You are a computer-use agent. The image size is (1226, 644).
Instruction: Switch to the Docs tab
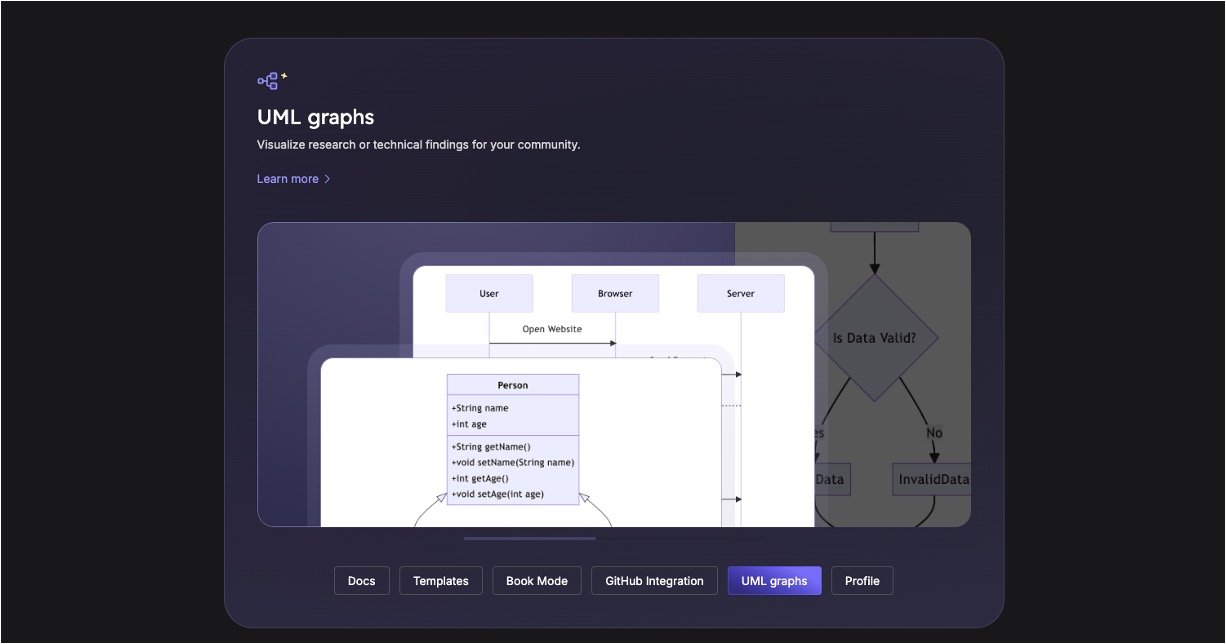(x=361, y=581)
